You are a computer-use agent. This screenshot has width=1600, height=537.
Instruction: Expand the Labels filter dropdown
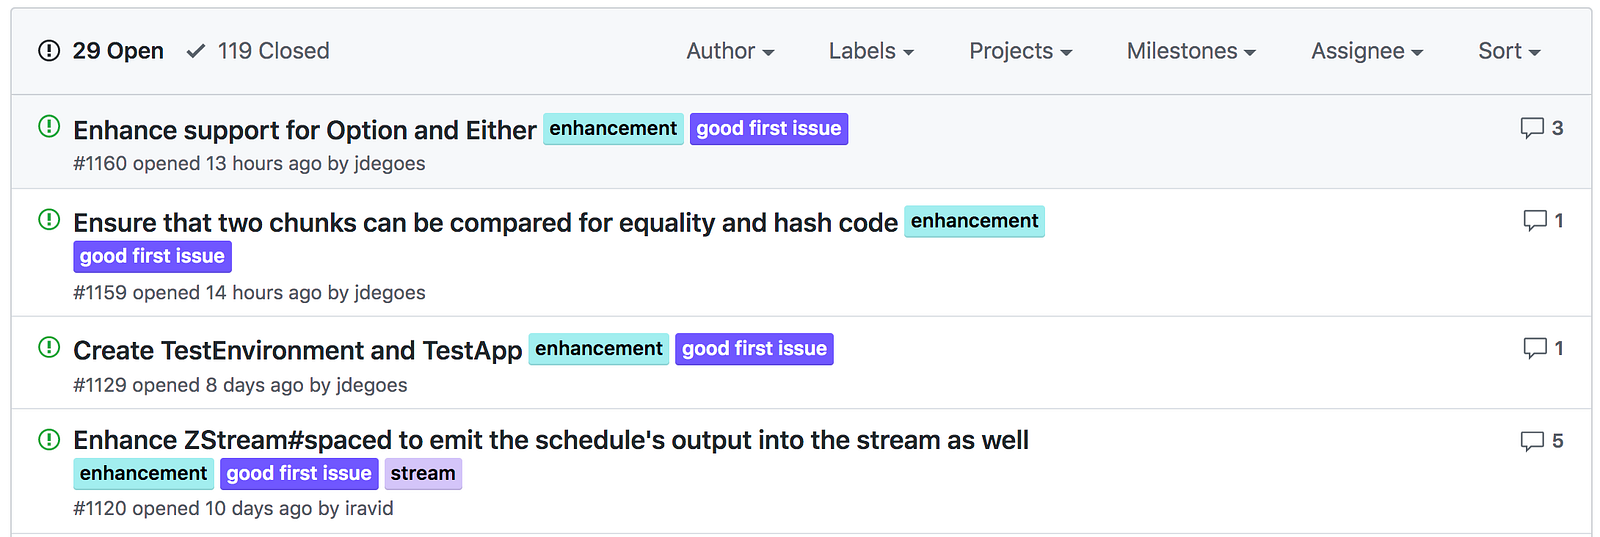[871, 51]
